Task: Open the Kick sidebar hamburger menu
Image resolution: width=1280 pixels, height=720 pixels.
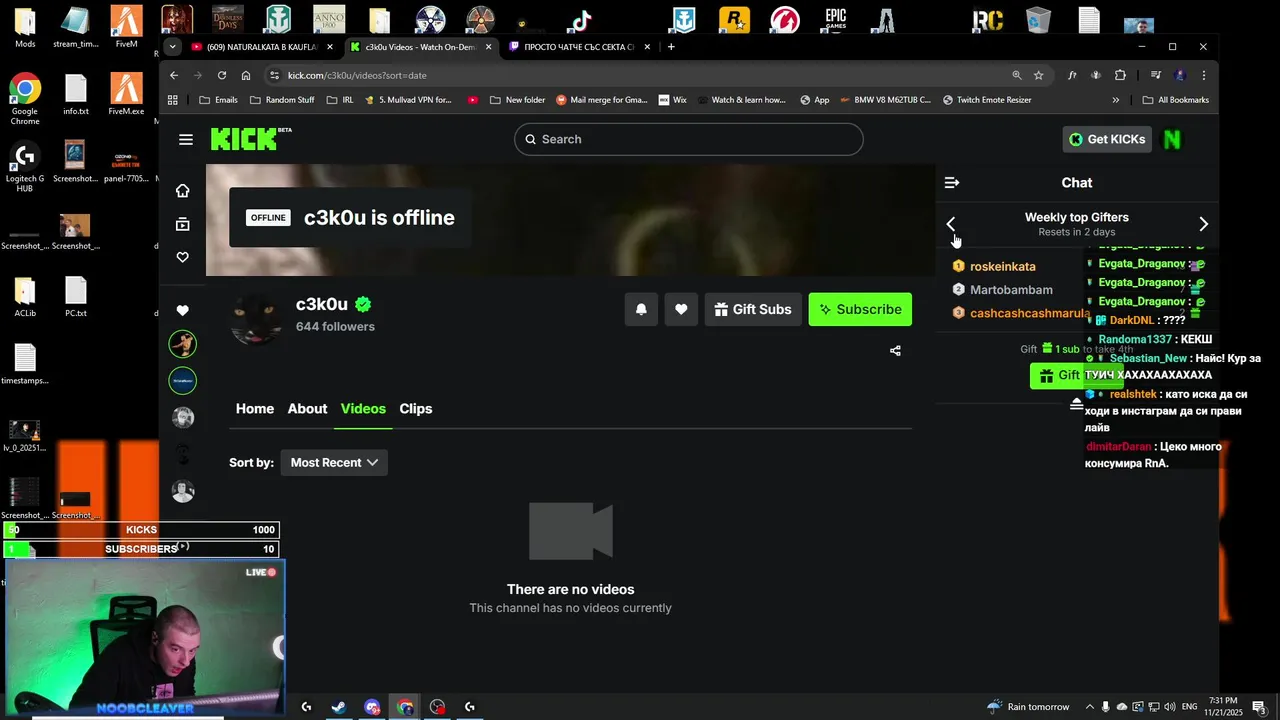Action: (186, 139)
